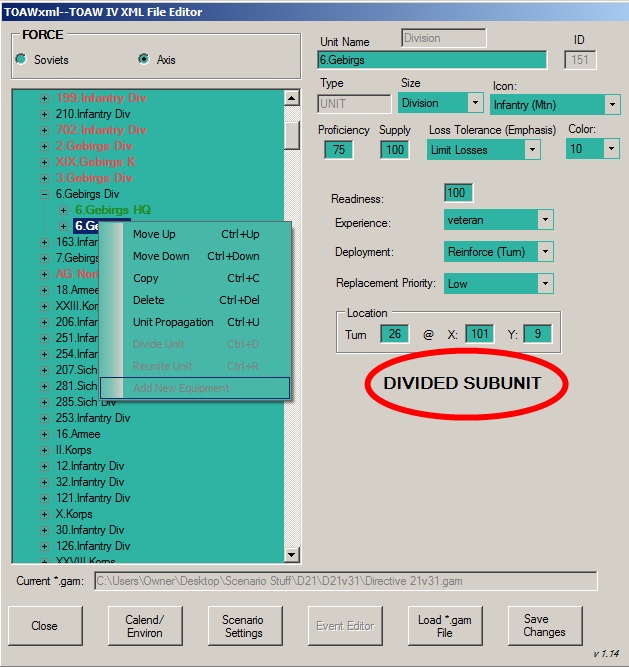Click the unit tree scroll down arrow

(291, 554)
